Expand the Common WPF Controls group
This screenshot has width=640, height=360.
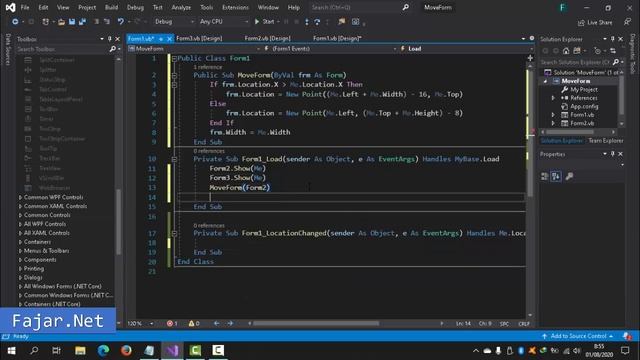pos(20,197)
